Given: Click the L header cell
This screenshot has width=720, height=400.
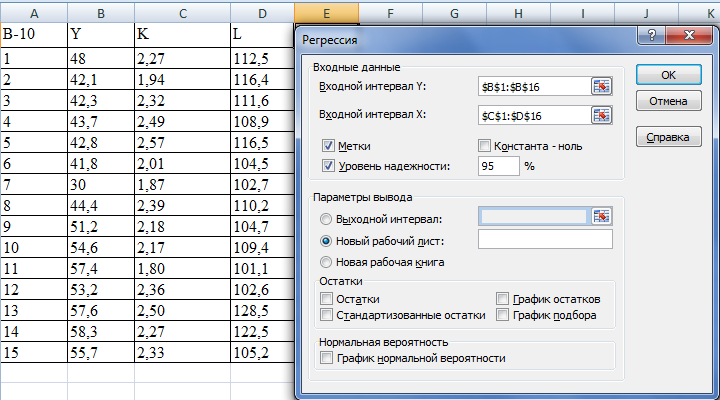Looking at the screenshot, I should click(262, 35).
